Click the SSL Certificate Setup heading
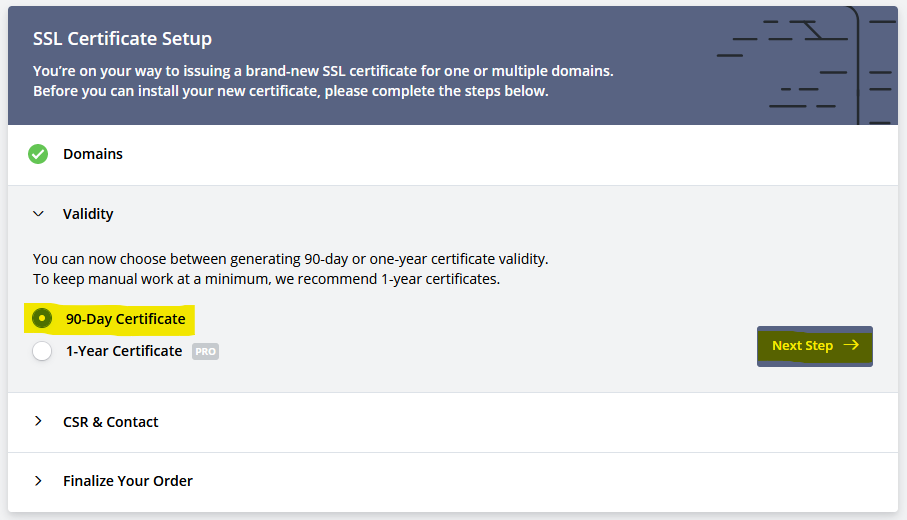The image size is (907, 520). 122,39
